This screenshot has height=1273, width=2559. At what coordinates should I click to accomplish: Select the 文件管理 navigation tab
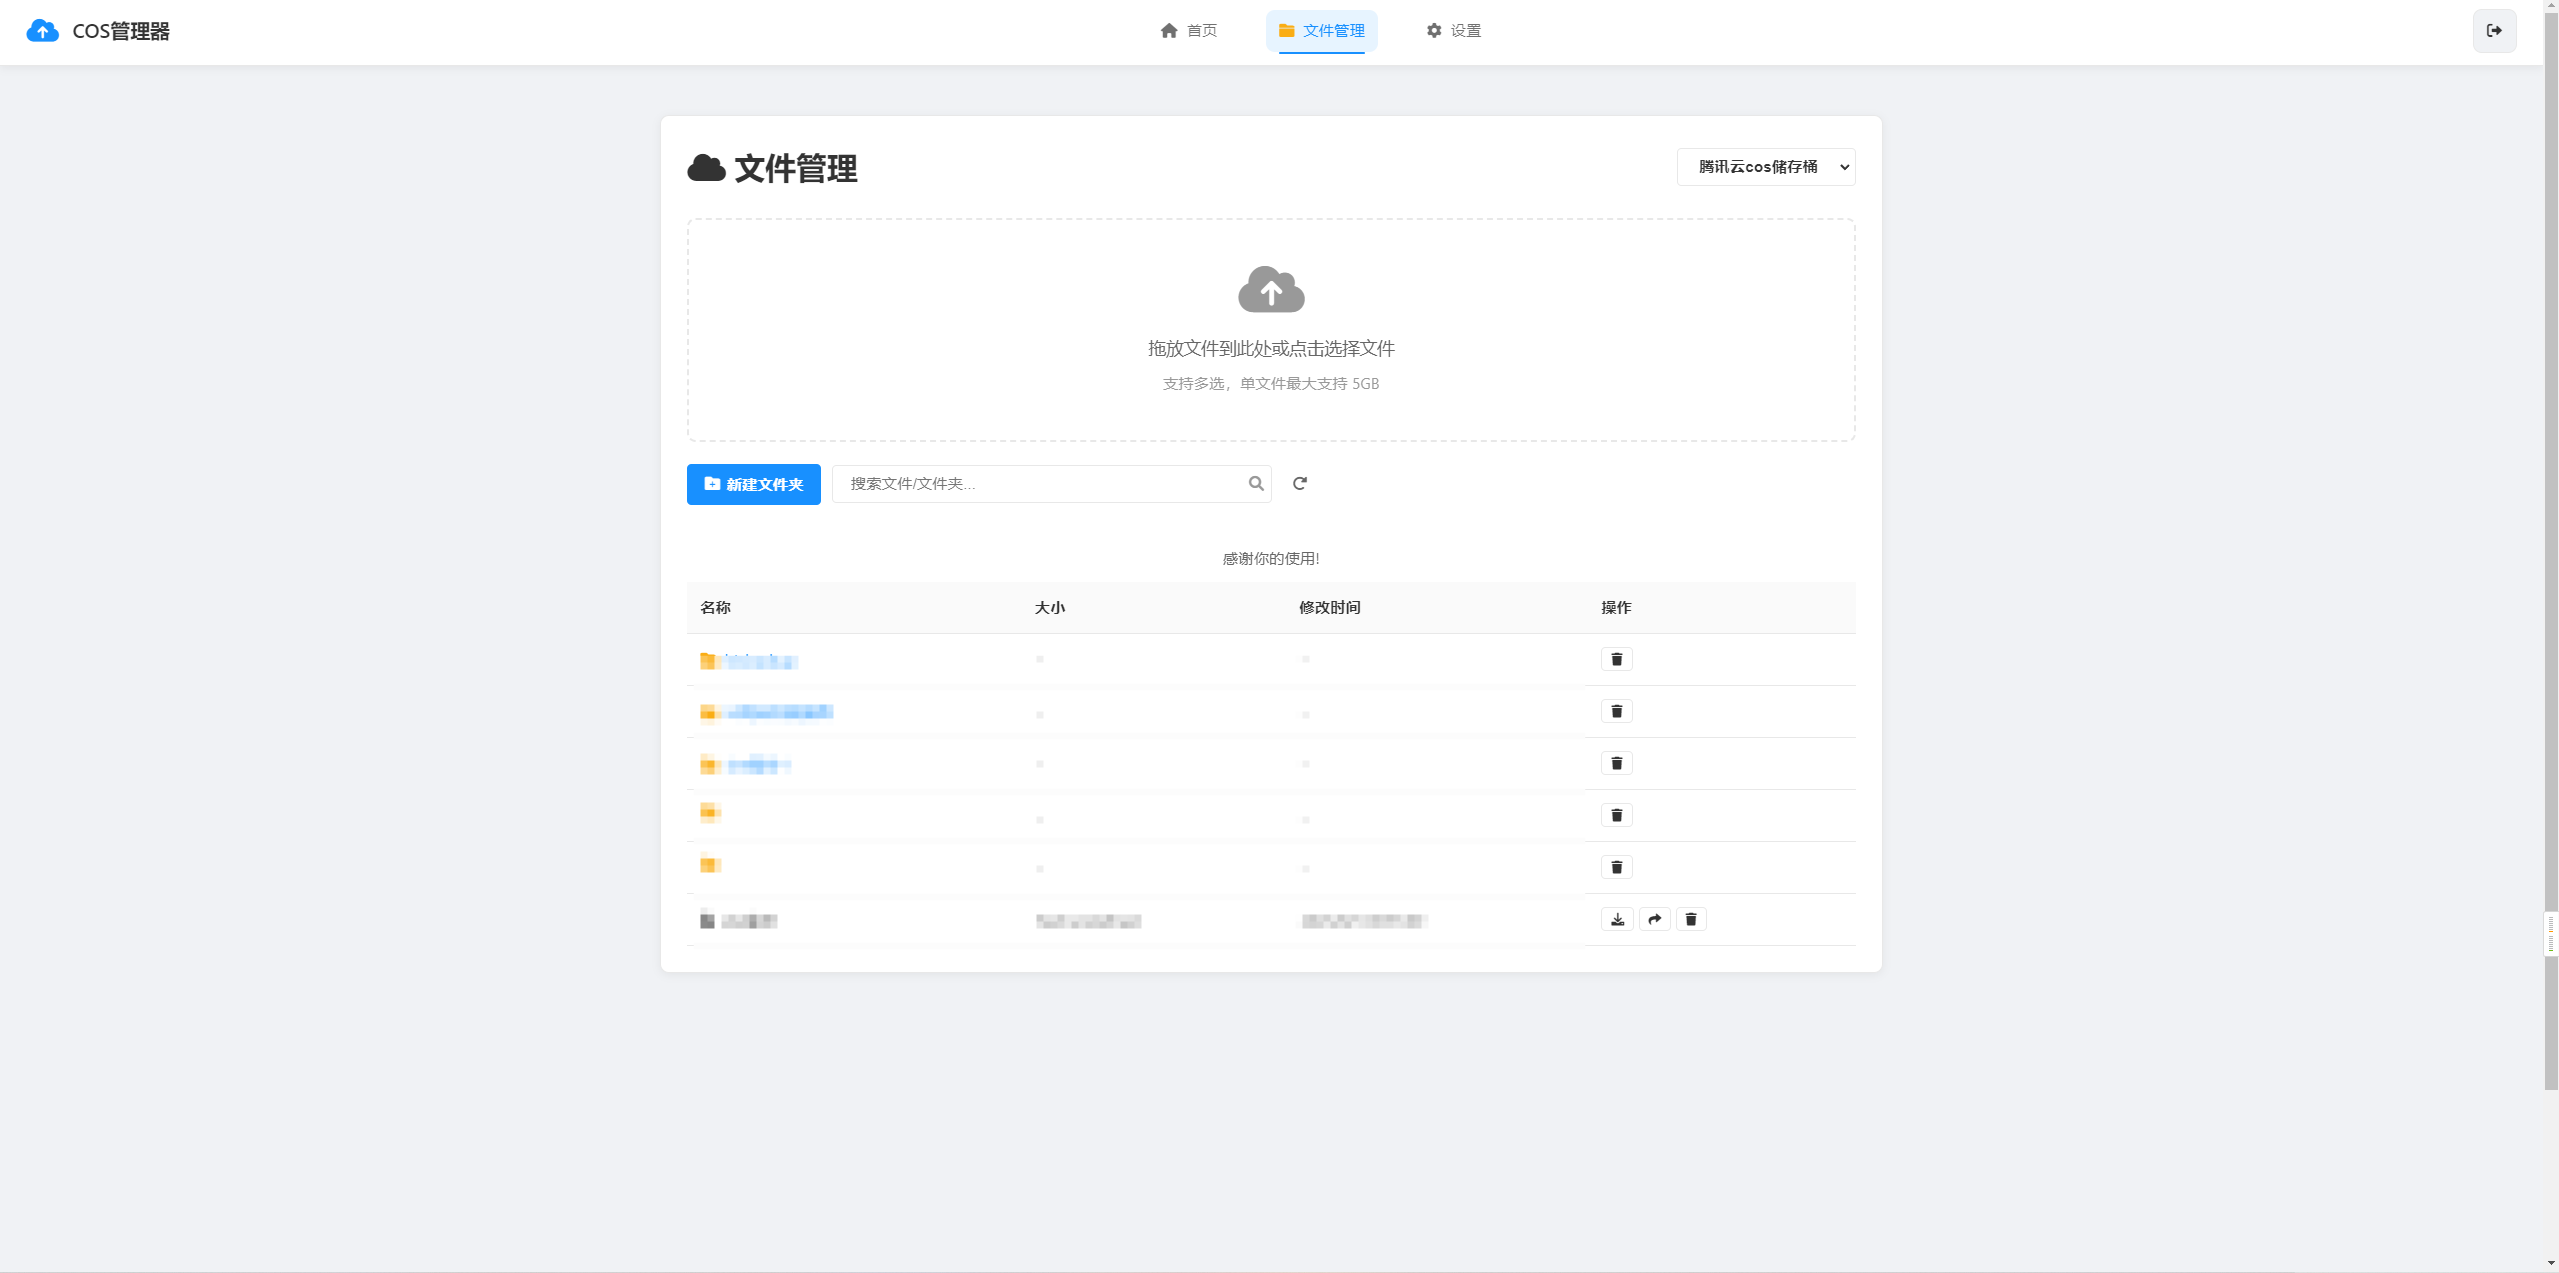click(x=1321, y=31)
